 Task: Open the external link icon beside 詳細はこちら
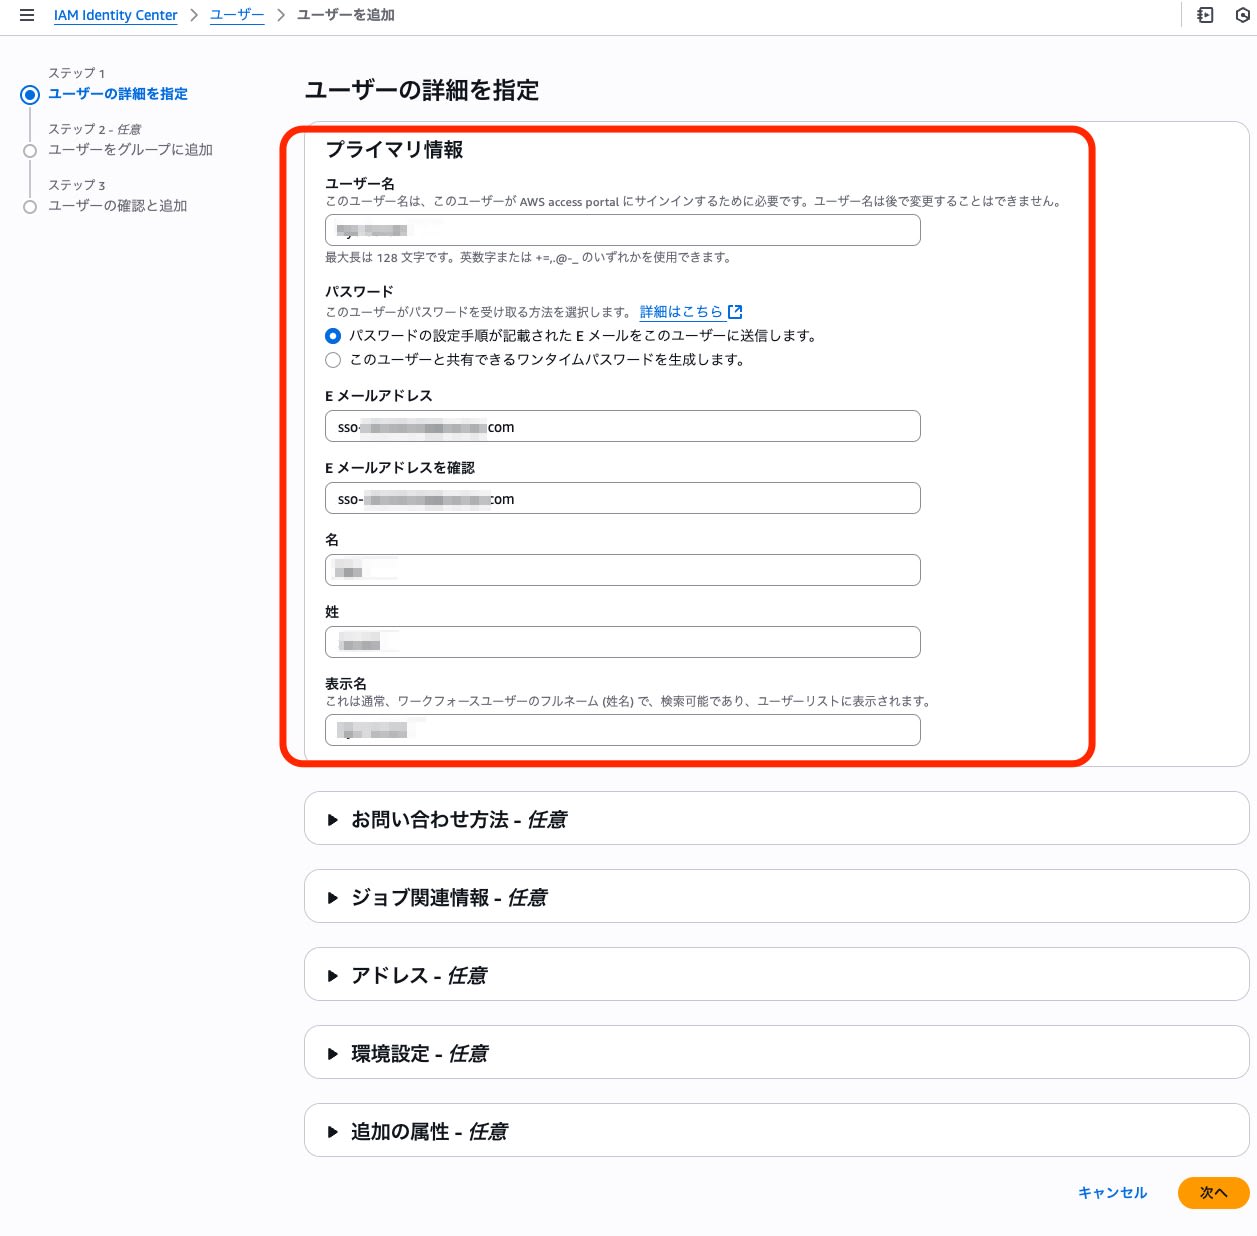pos(735,312)
